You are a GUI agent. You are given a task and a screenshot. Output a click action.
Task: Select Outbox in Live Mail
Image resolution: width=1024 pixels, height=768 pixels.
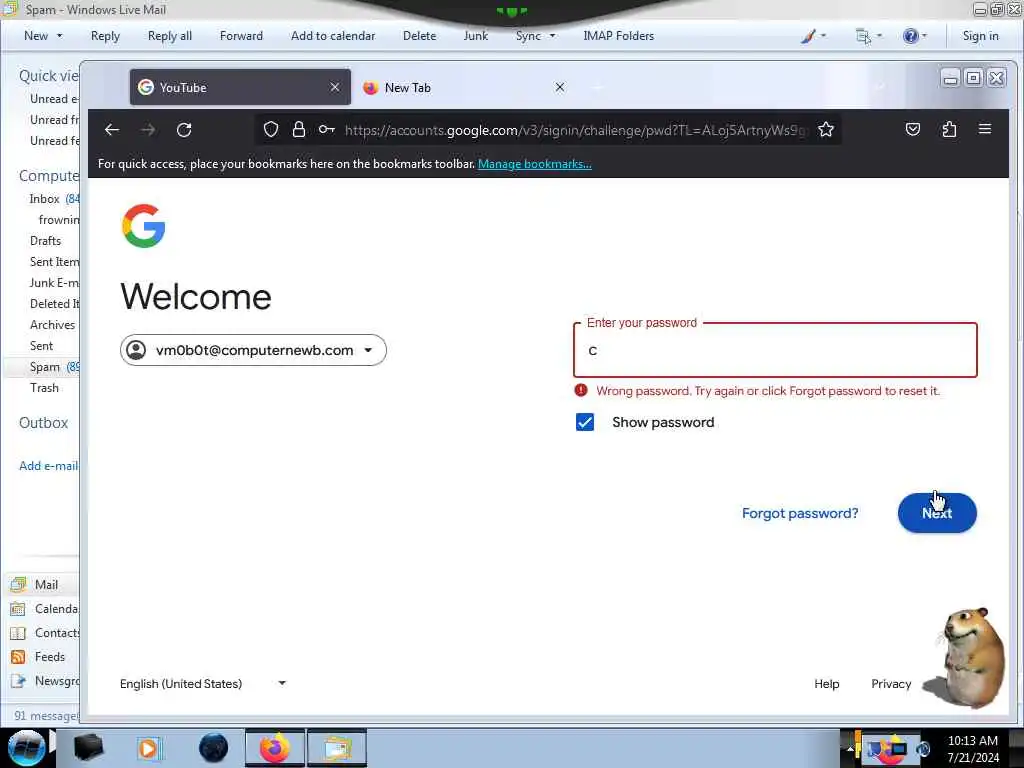tap(43, 423)
